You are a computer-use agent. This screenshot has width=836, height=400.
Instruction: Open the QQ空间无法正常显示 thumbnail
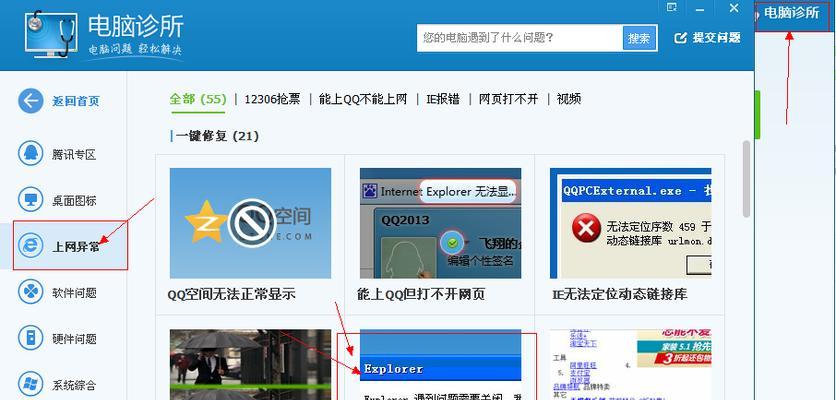click(250, 223)
